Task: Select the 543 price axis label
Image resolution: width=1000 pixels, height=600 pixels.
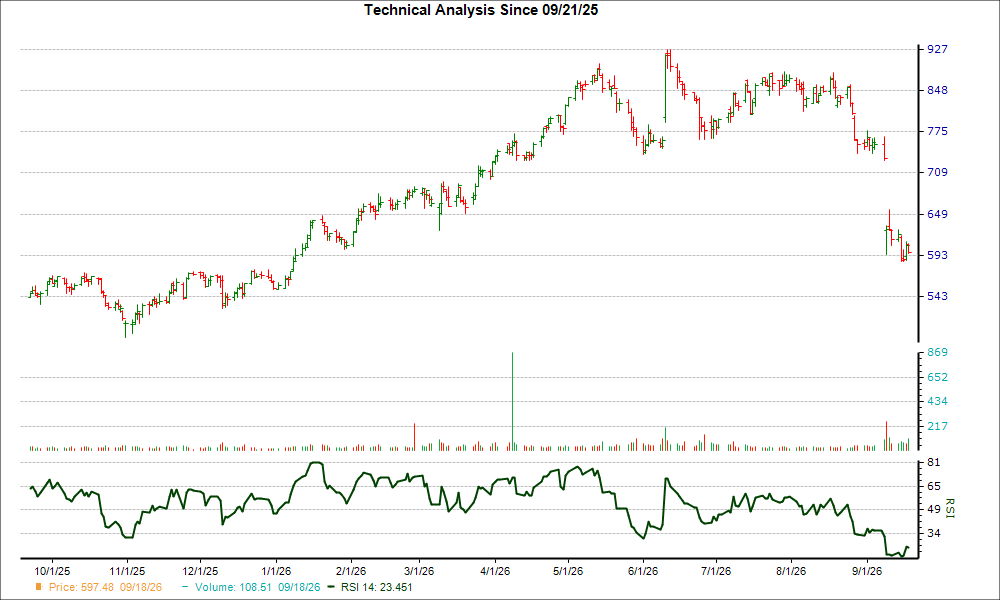Action: (x=938, y=296)
